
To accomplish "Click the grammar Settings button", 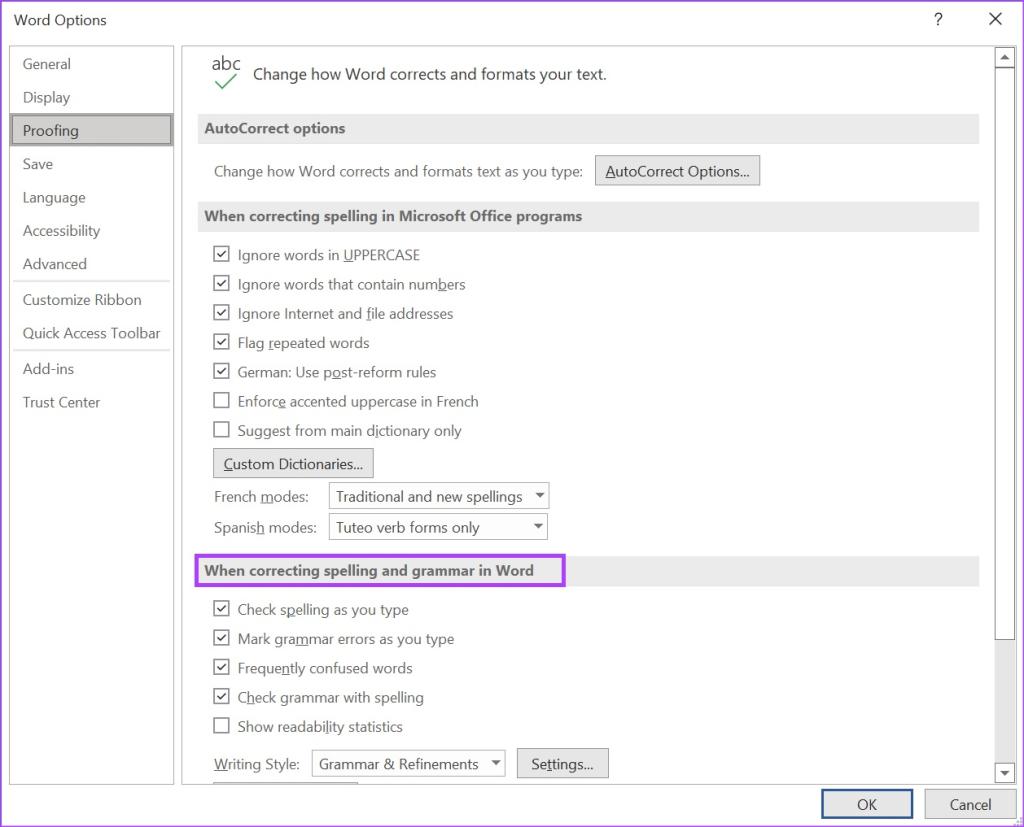I will (x=562, y=764).
